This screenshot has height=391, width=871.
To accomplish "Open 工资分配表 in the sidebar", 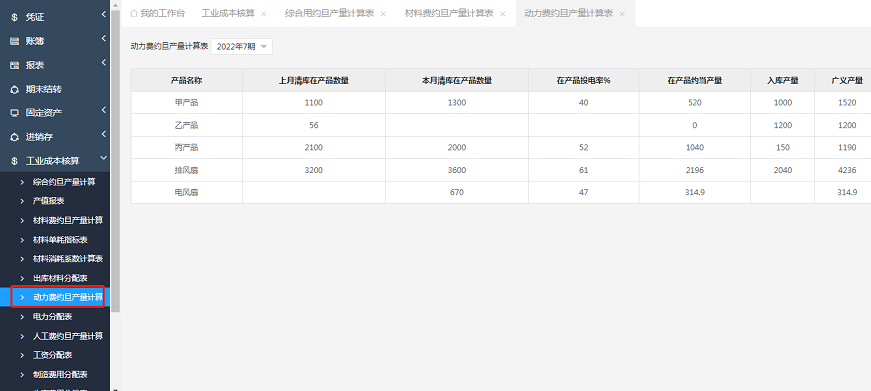I will pyautogui.click(x=52, y=355).
